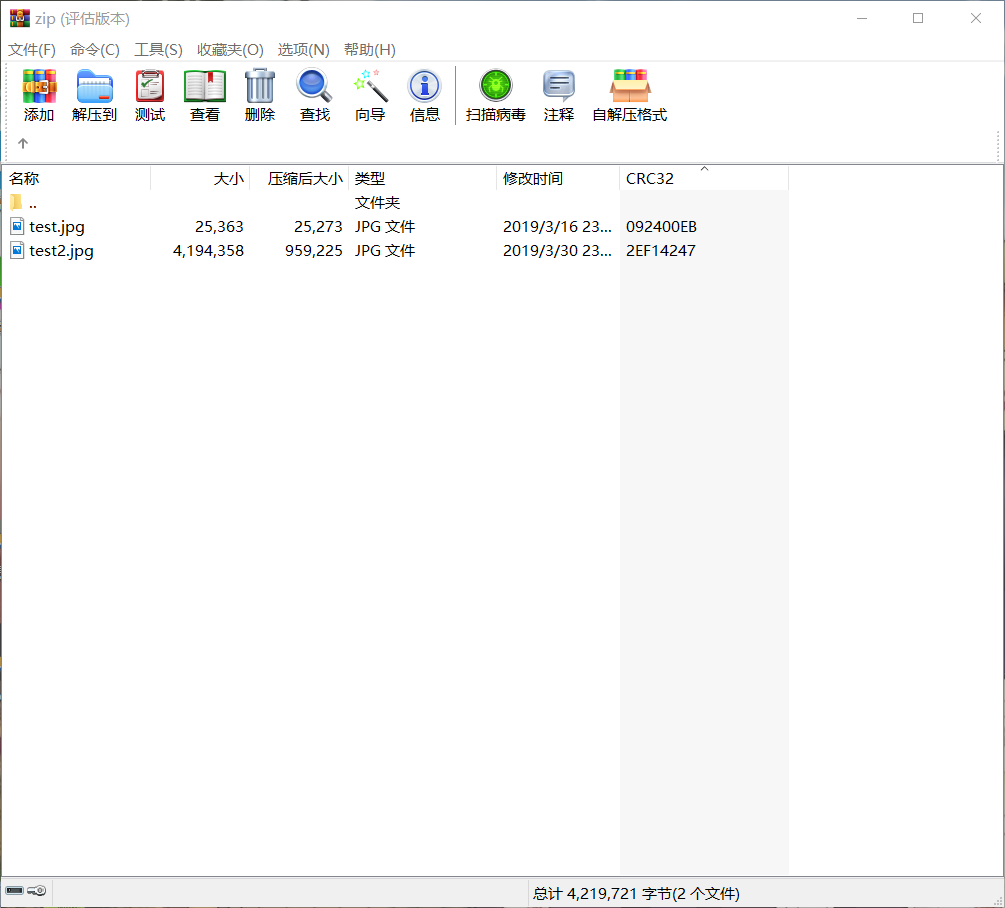Screen dimensions: 1005x908
Task: Click the SFX (自解压格式) icon
Action: pos(630,86)
